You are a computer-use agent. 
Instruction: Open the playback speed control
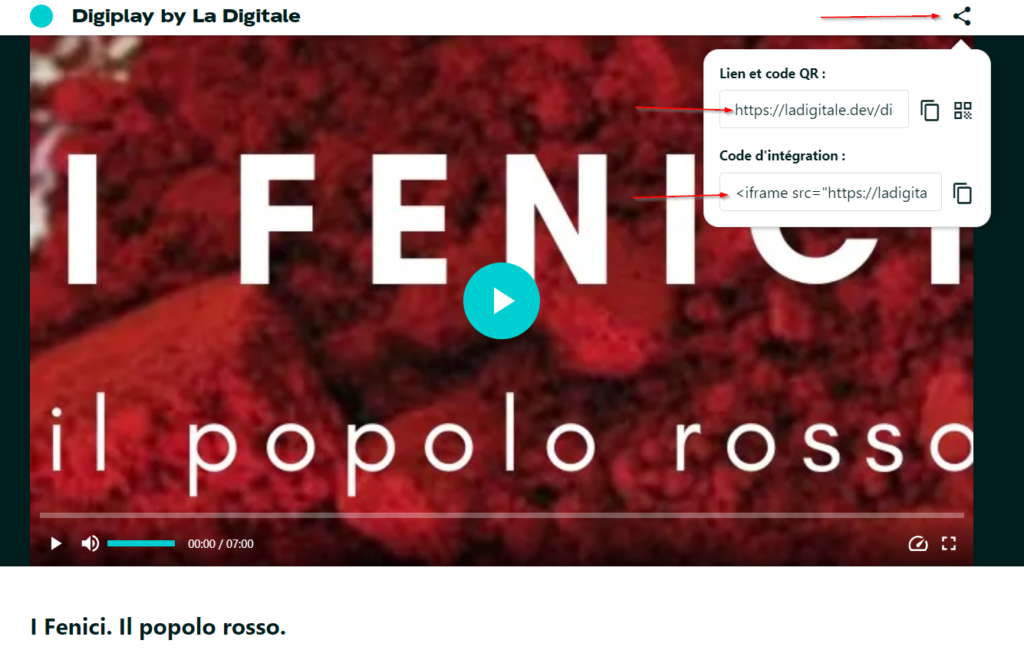(x=918, y=543)
